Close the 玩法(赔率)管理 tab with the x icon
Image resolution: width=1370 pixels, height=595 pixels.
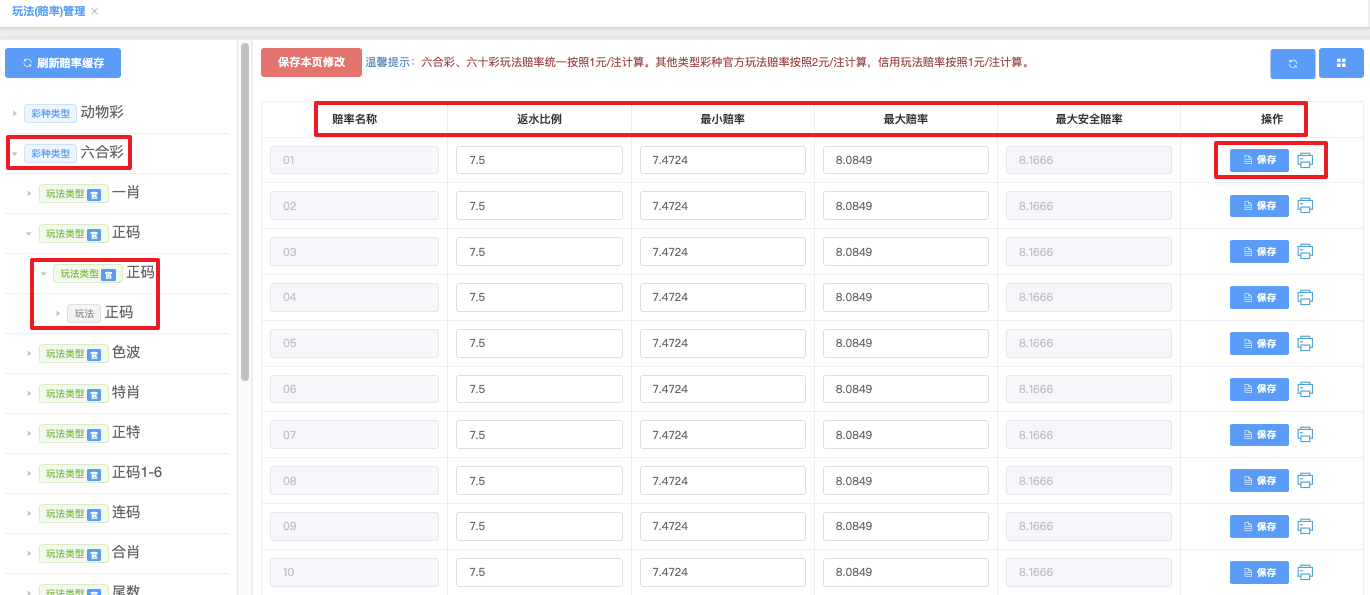(x=95, y=11)
